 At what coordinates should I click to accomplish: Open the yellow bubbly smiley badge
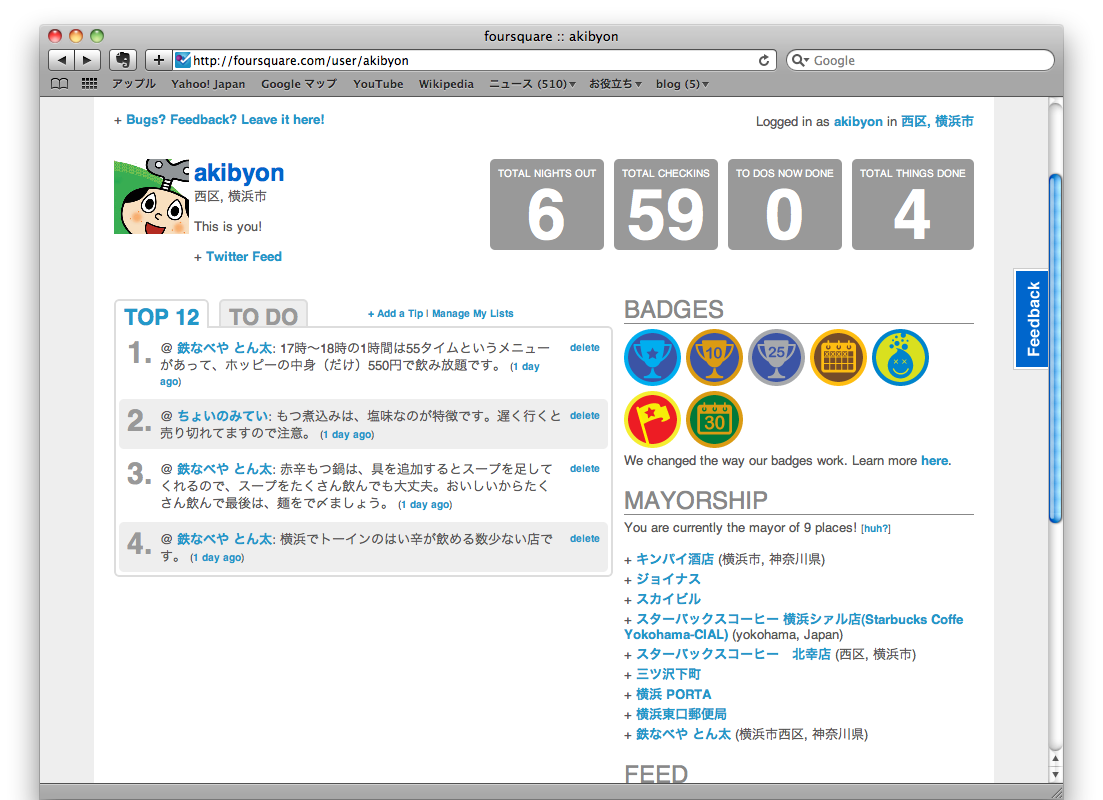coord(900,357)
